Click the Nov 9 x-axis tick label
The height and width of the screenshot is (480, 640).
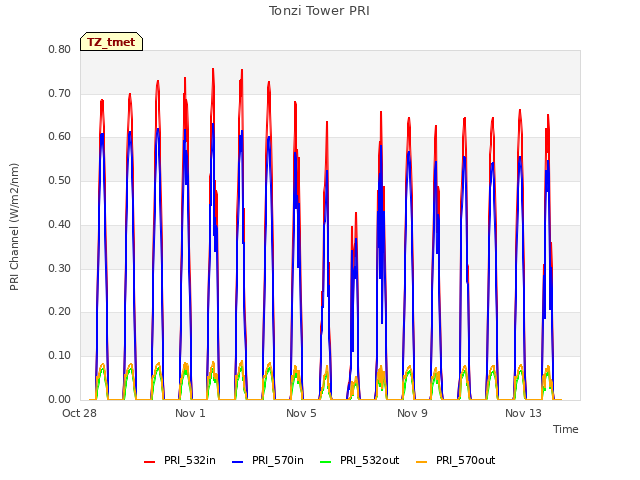point(412,413)
